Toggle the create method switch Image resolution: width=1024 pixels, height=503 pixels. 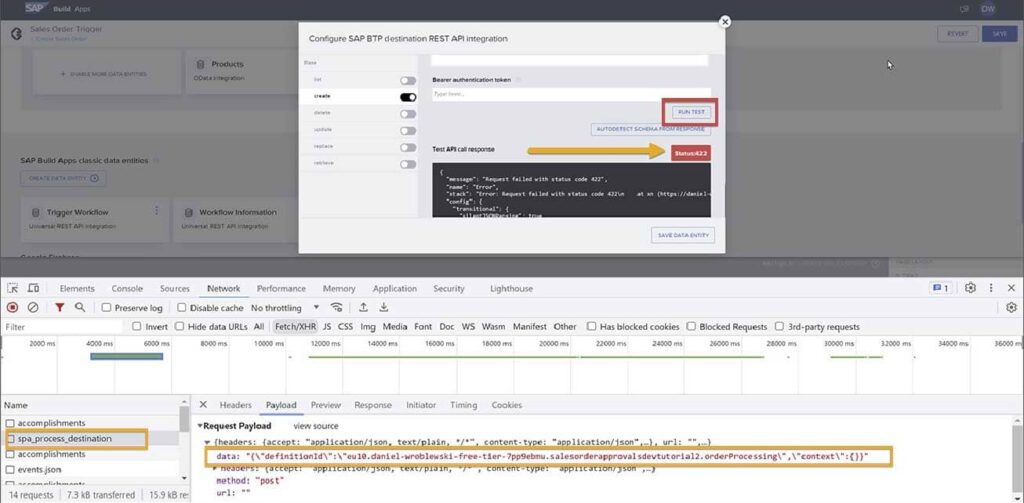coord(408,97)
